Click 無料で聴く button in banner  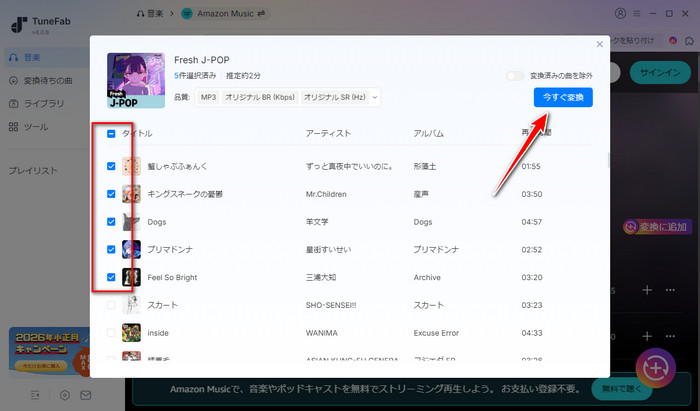pos(621,389)
